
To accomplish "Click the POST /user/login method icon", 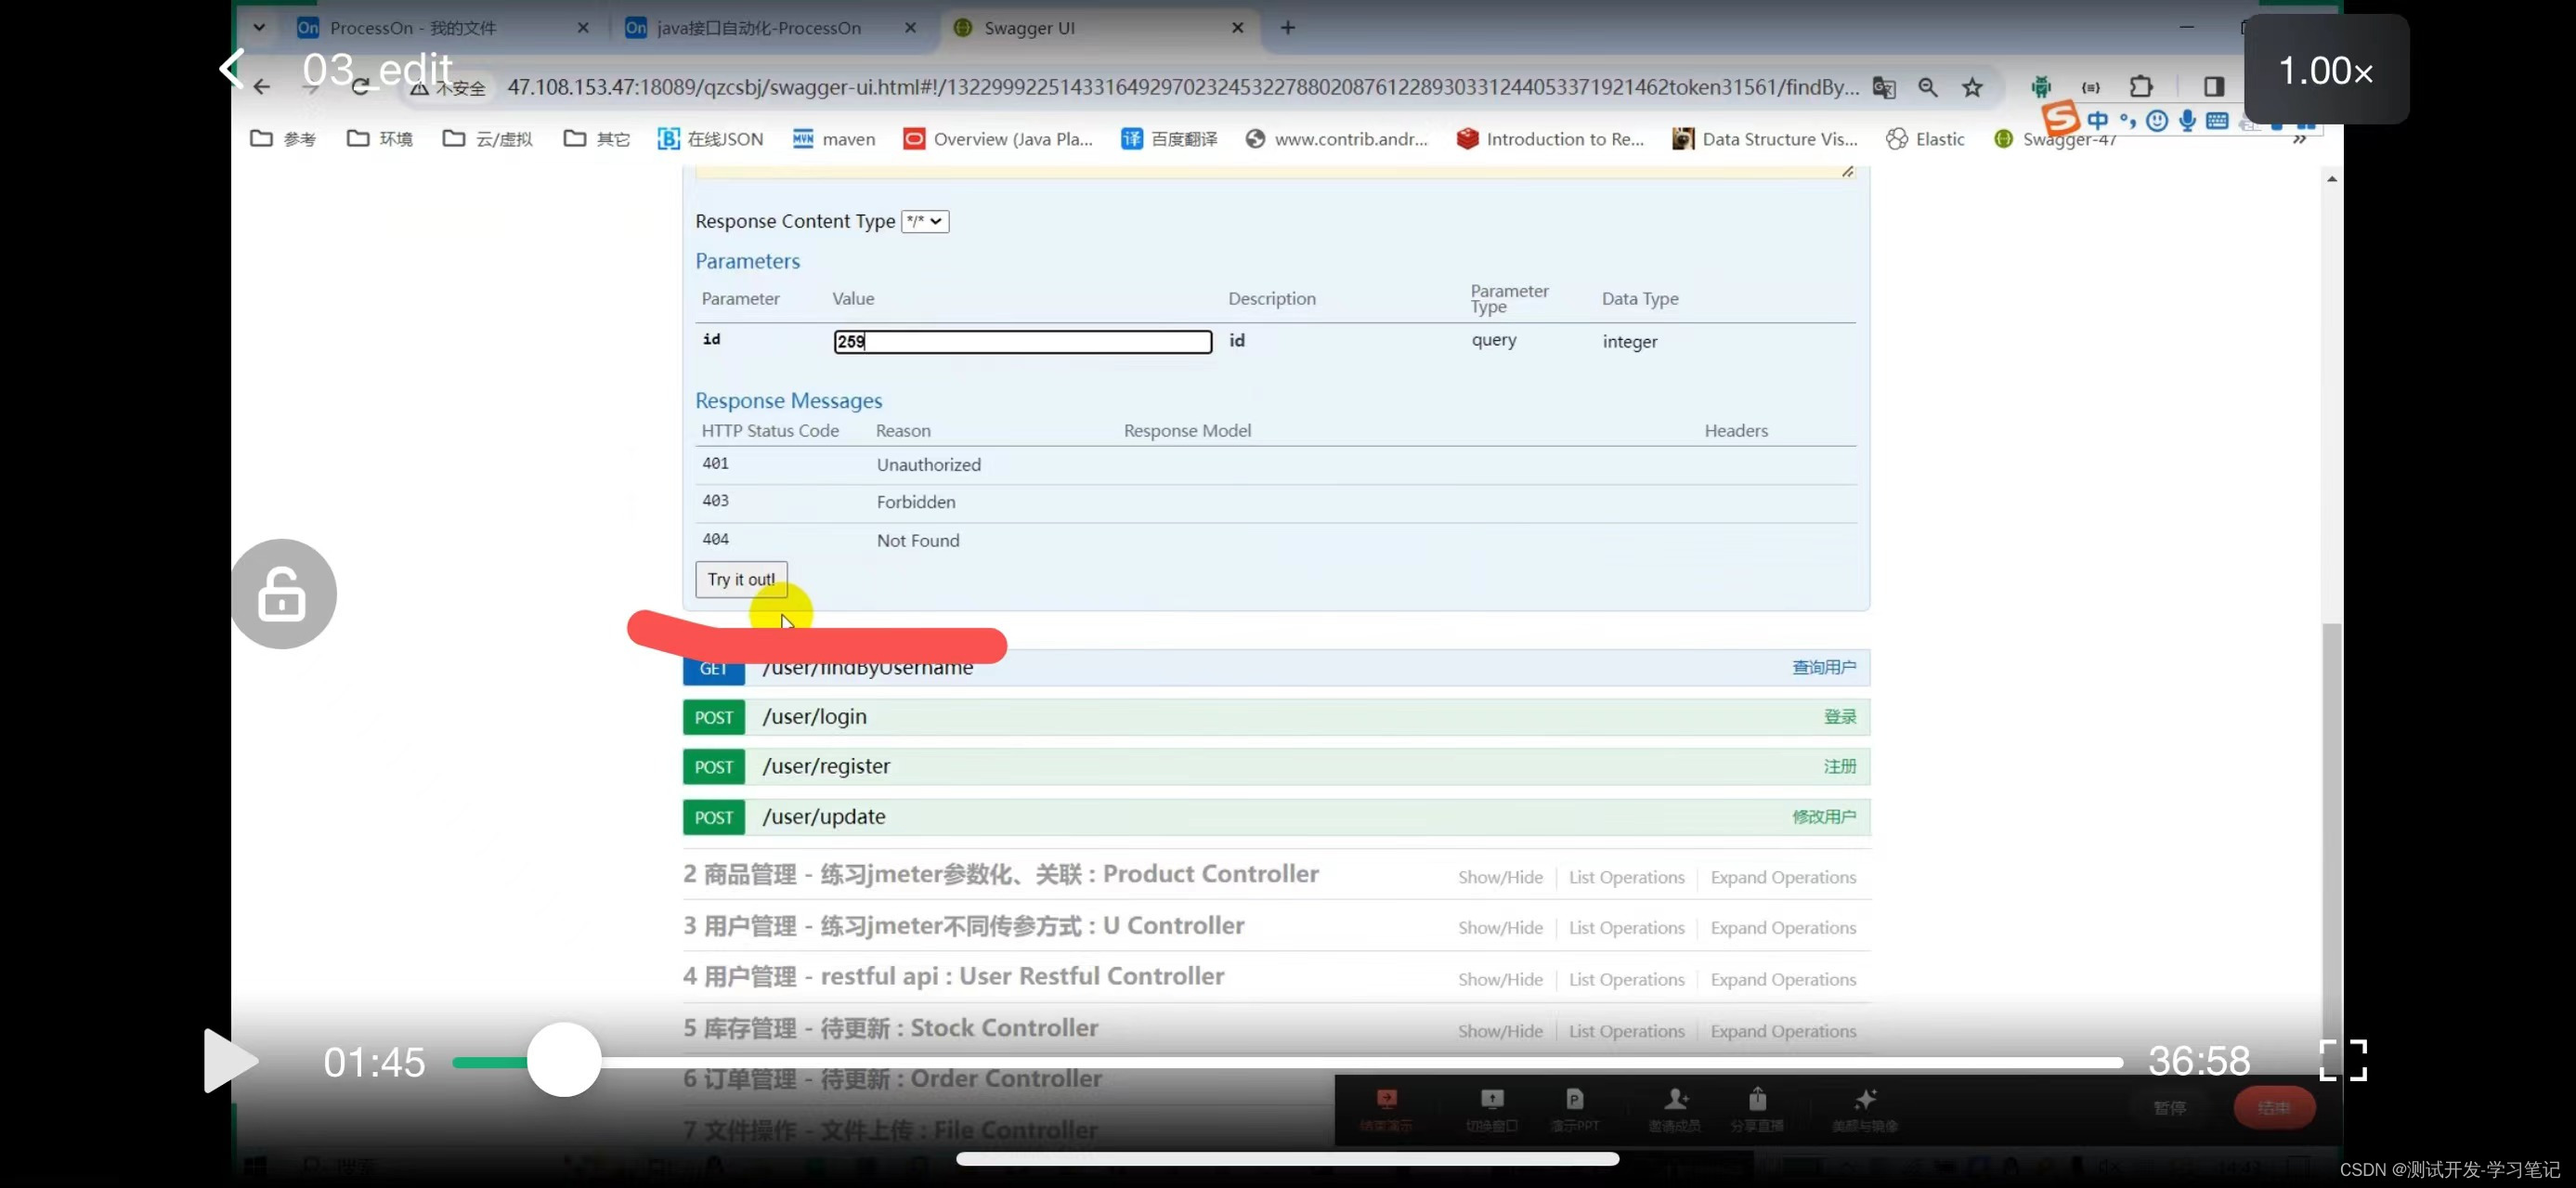I will [713, 716].
